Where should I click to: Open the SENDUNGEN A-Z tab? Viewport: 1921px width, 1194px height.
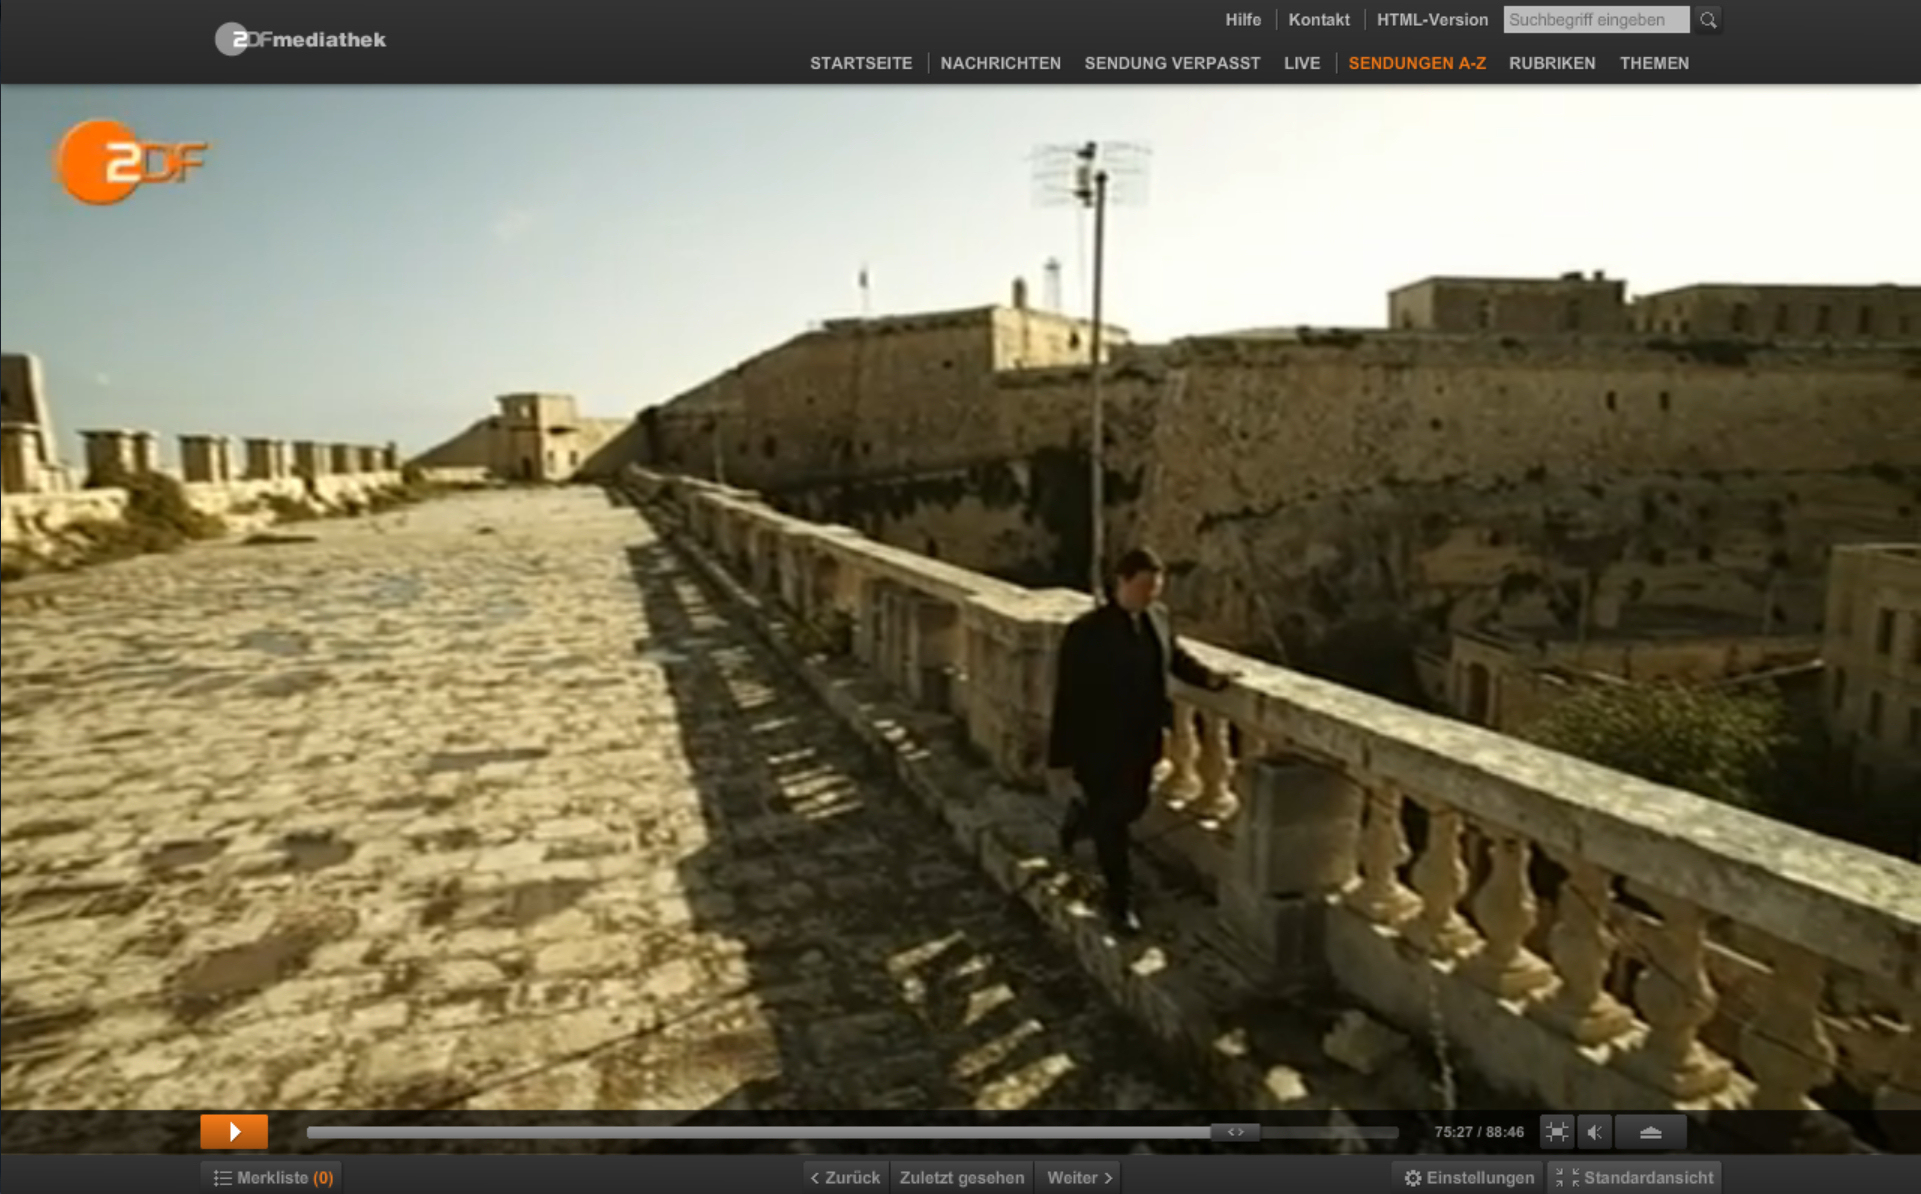tap(1416, 63)
